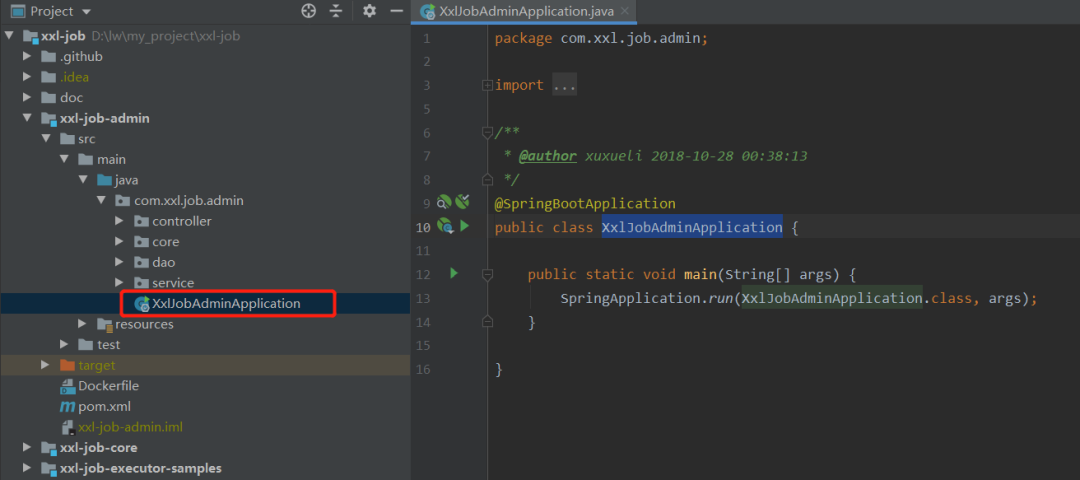The width and height of the screenshot is (1080, 480).
Task: Click the Dockerfile file icon
Action: (67, 386)
